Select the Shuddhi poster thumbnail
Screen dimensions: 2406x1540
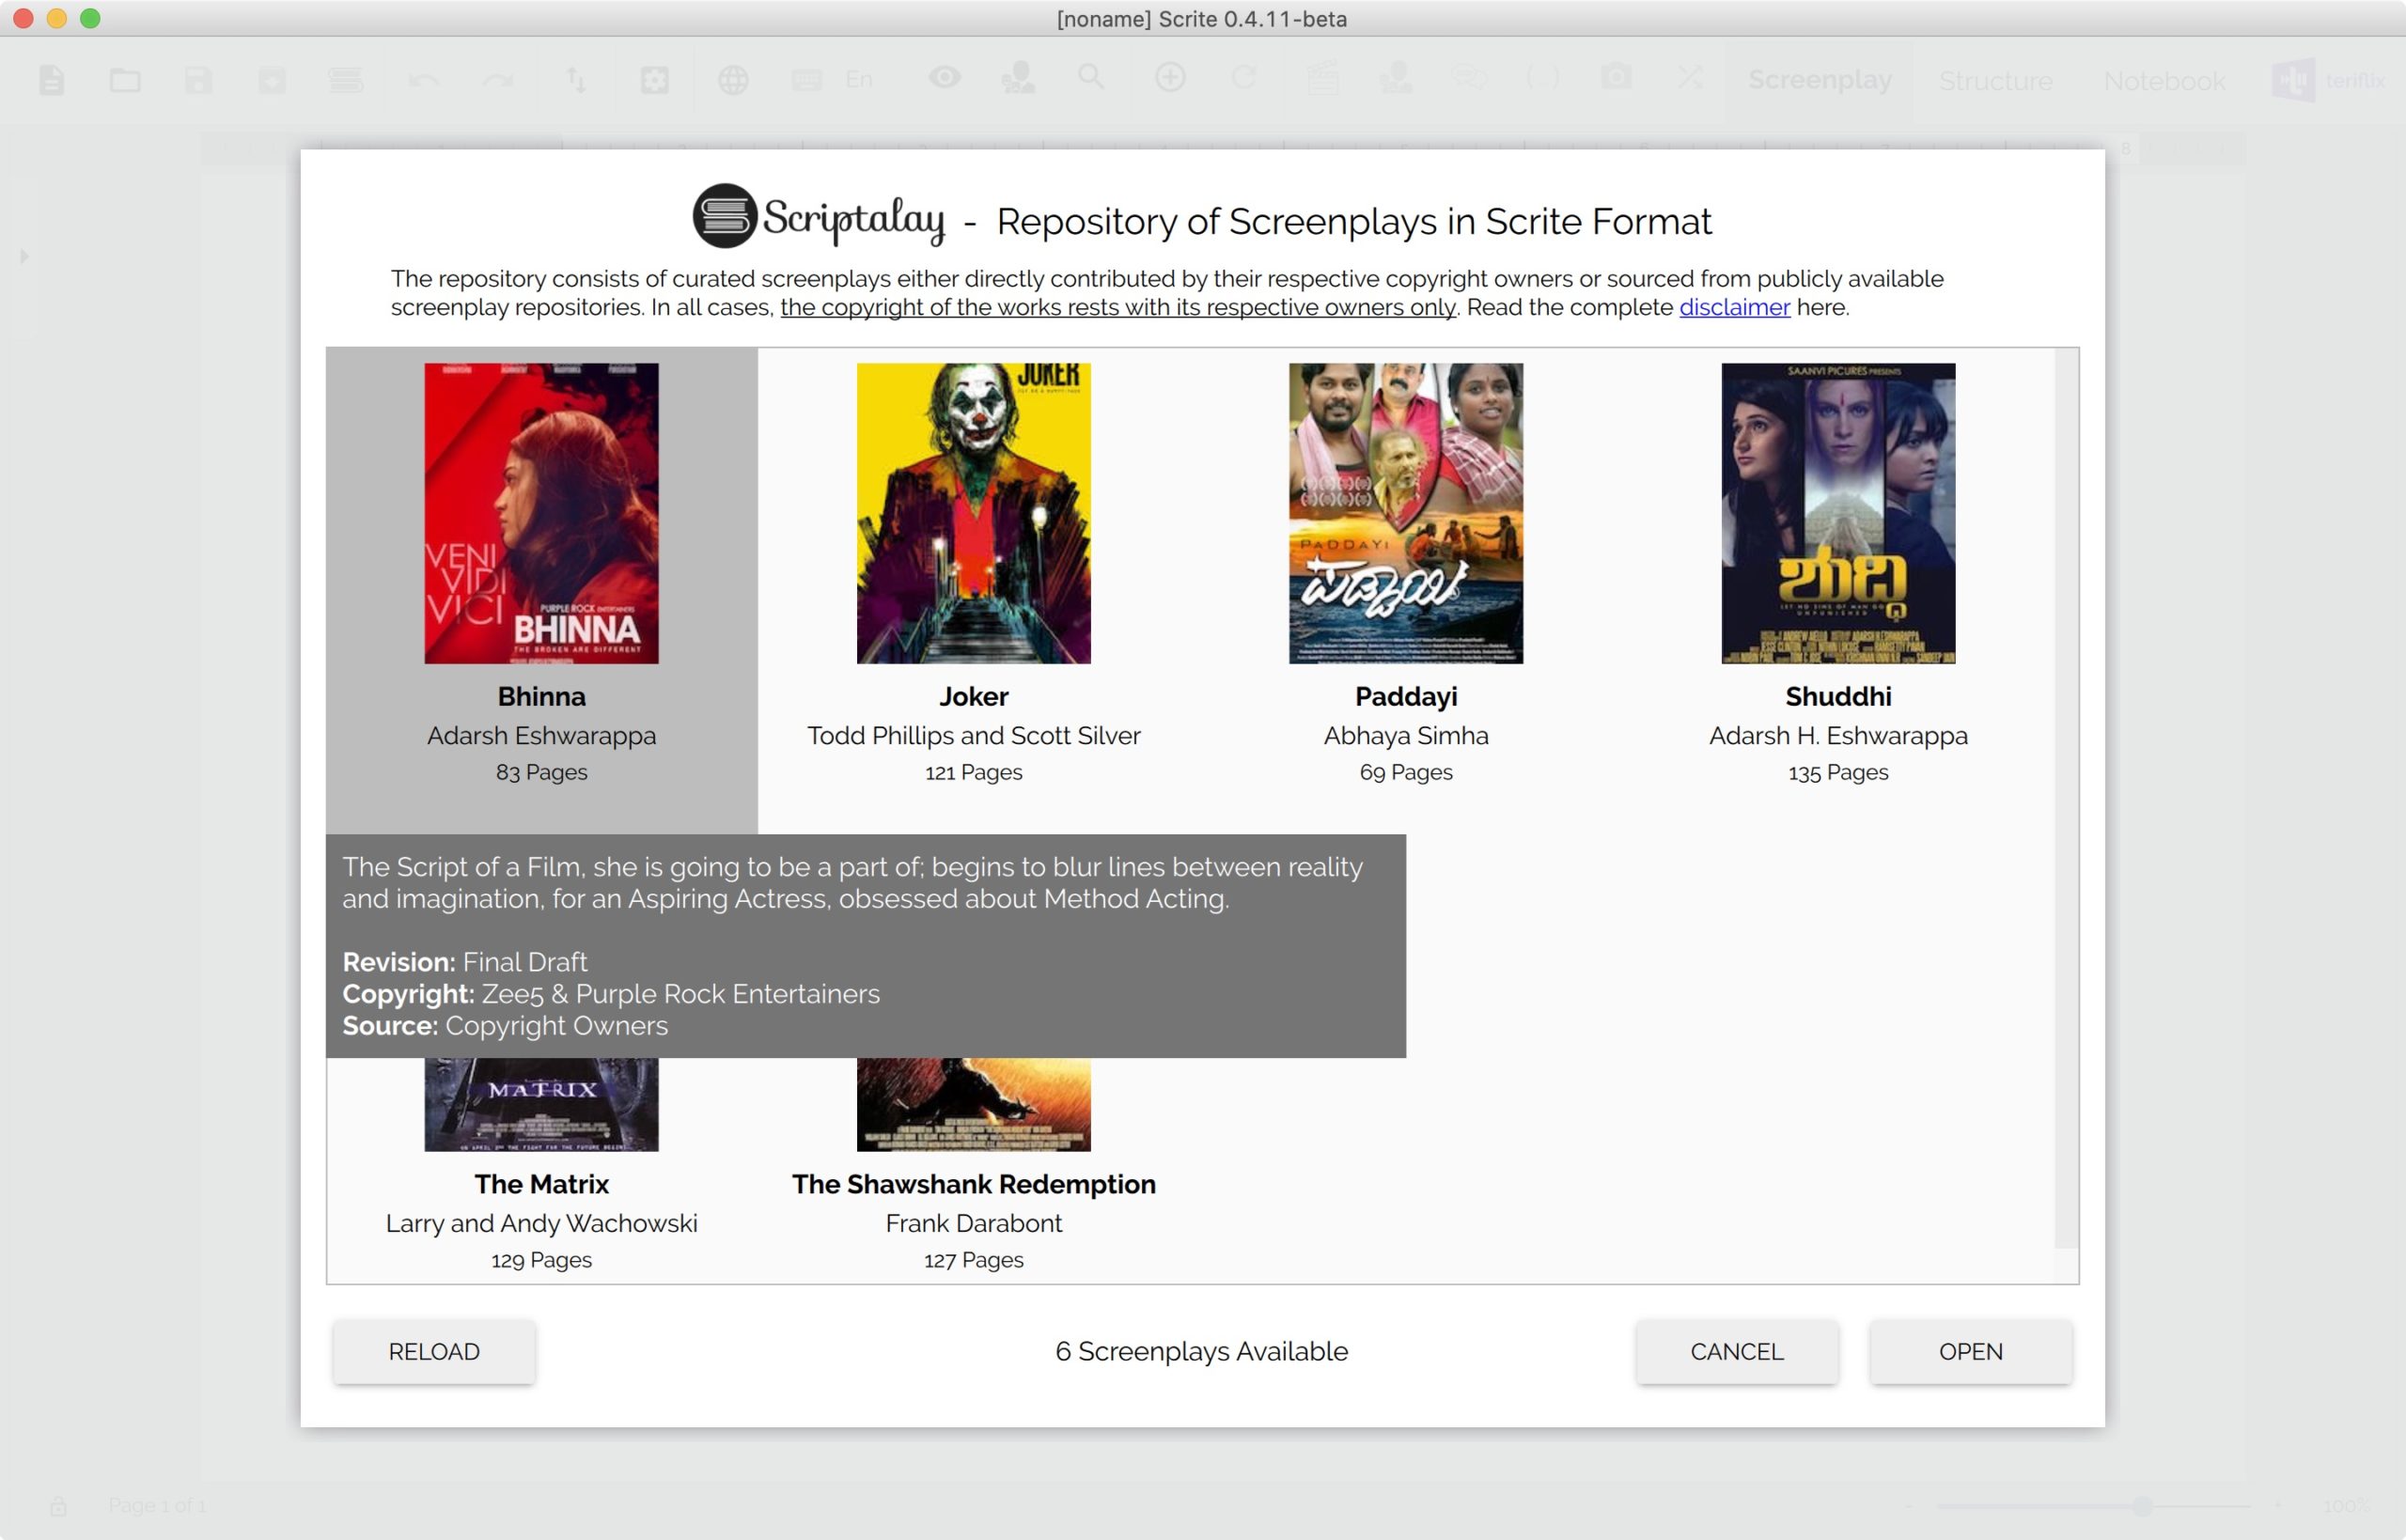click(1838, 513)
